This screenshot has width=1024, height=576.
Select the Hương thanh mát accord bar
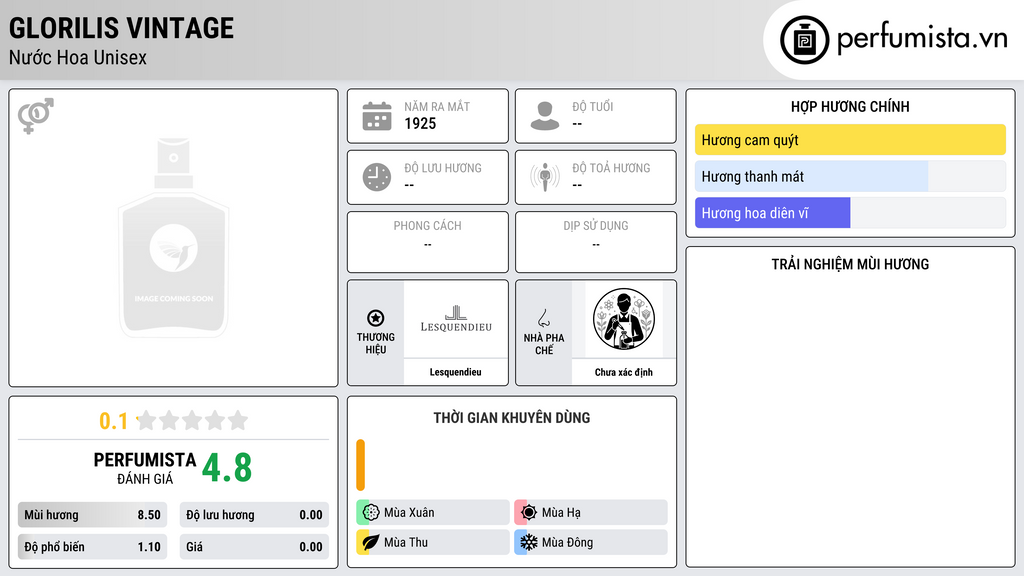click(850, 176)
